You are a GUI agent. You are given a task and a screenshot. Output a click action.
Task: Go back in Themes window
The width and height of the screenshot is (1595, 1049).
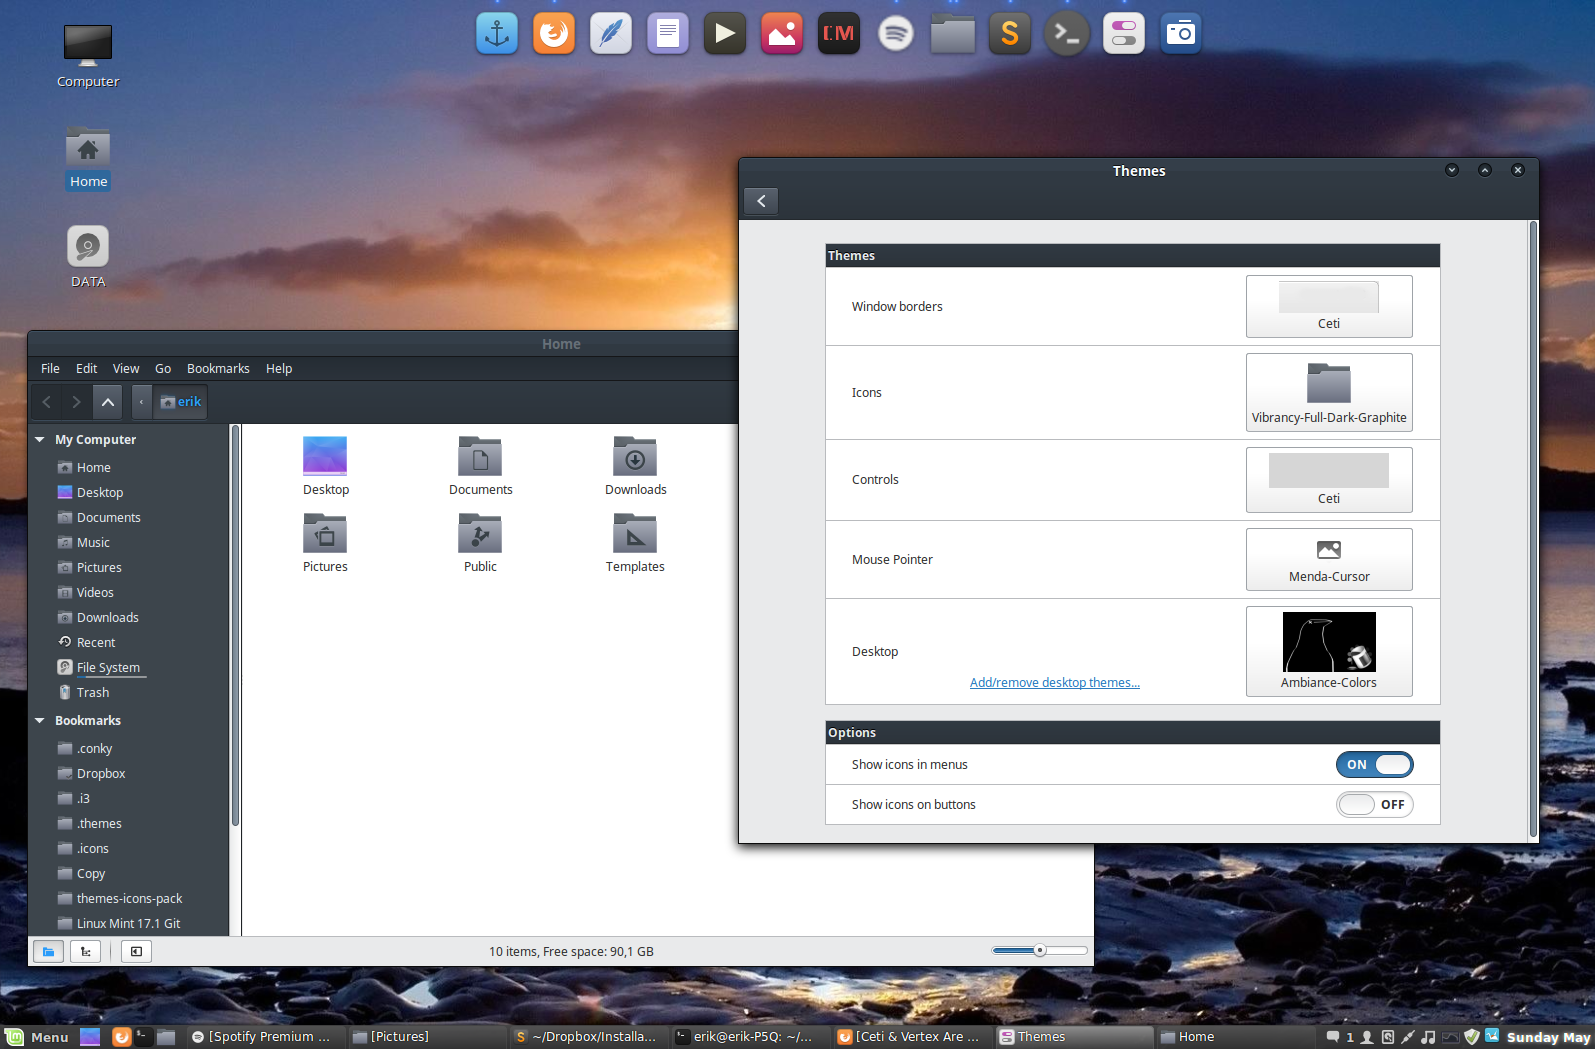tap(761, 201)
